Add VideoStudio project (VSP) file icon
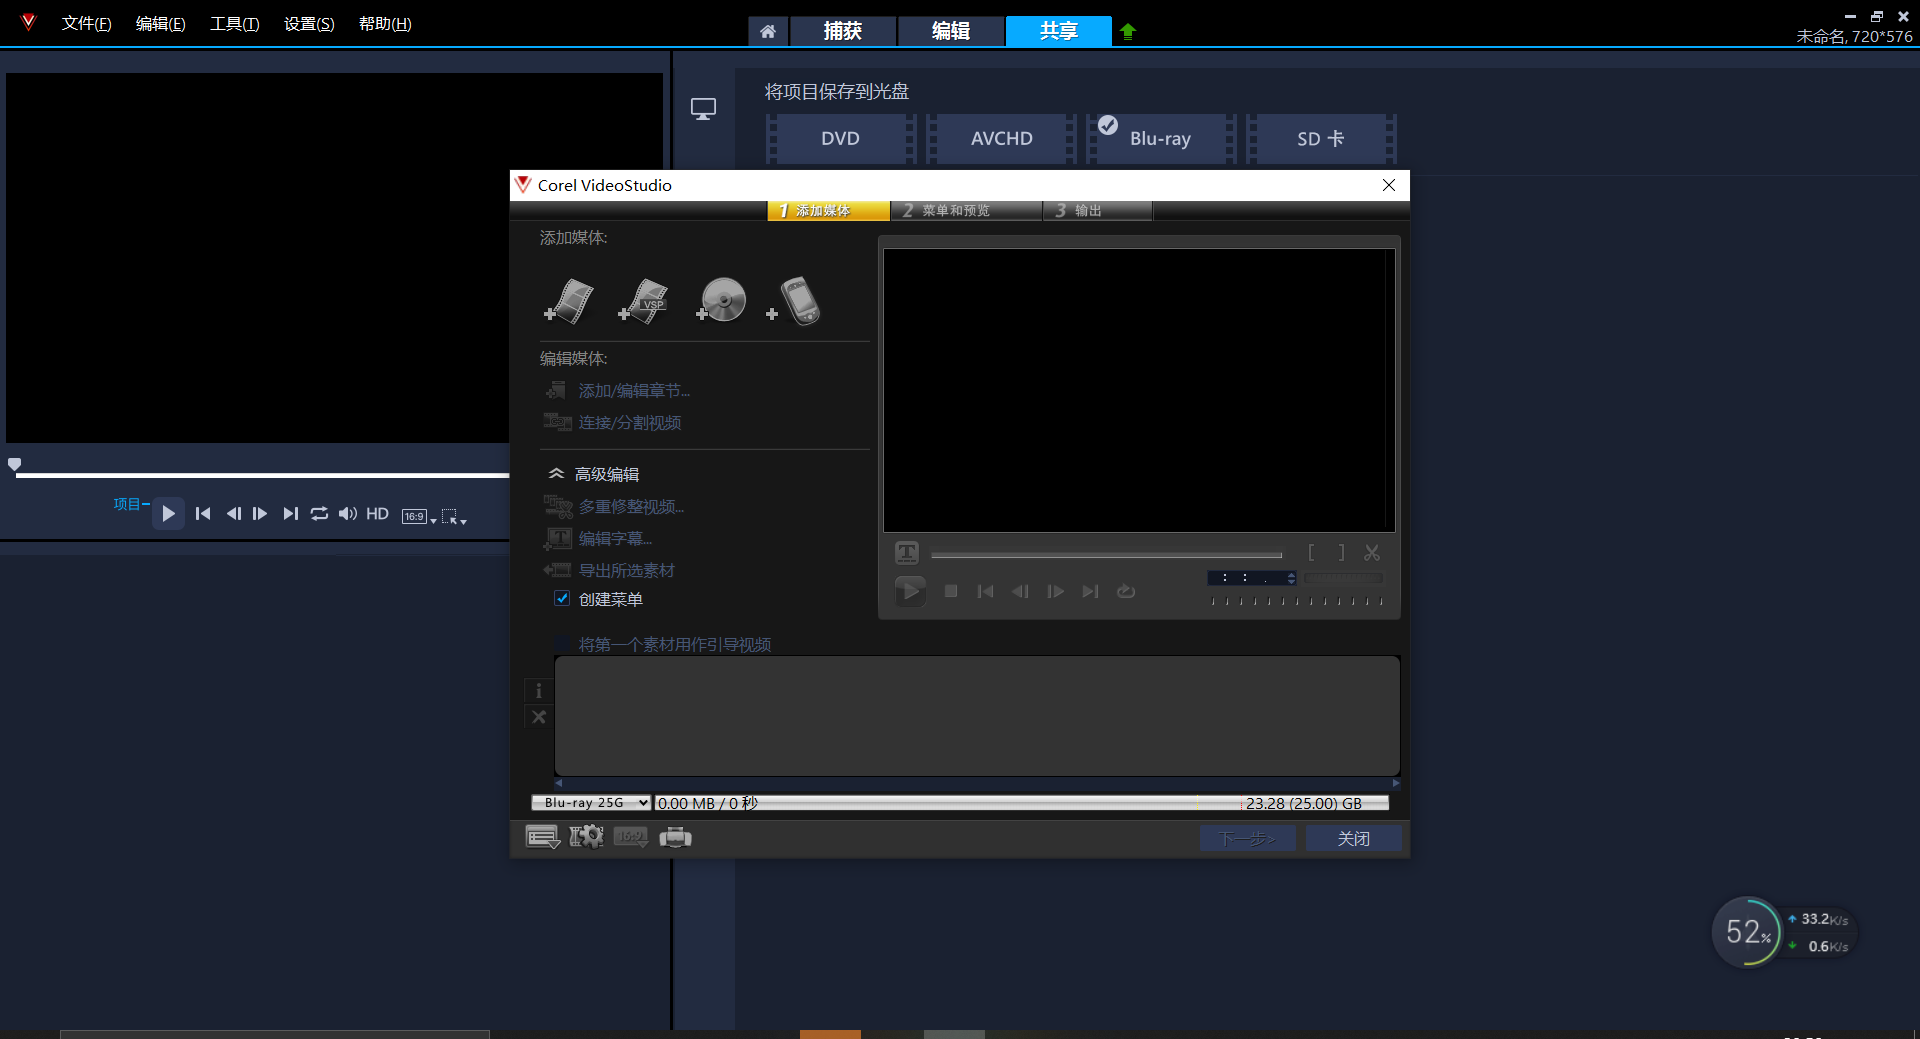 pos(643,301)
